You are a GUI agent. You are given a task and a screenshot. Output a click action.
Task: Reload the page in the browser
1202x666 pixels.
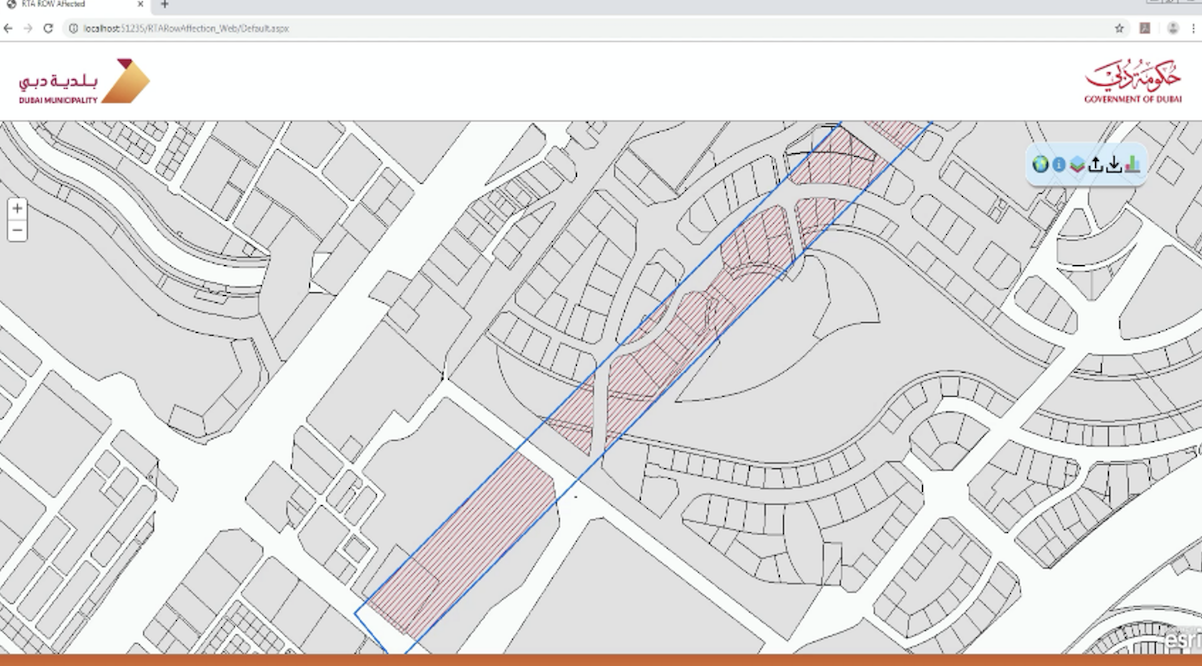click(x=48, y=29)
